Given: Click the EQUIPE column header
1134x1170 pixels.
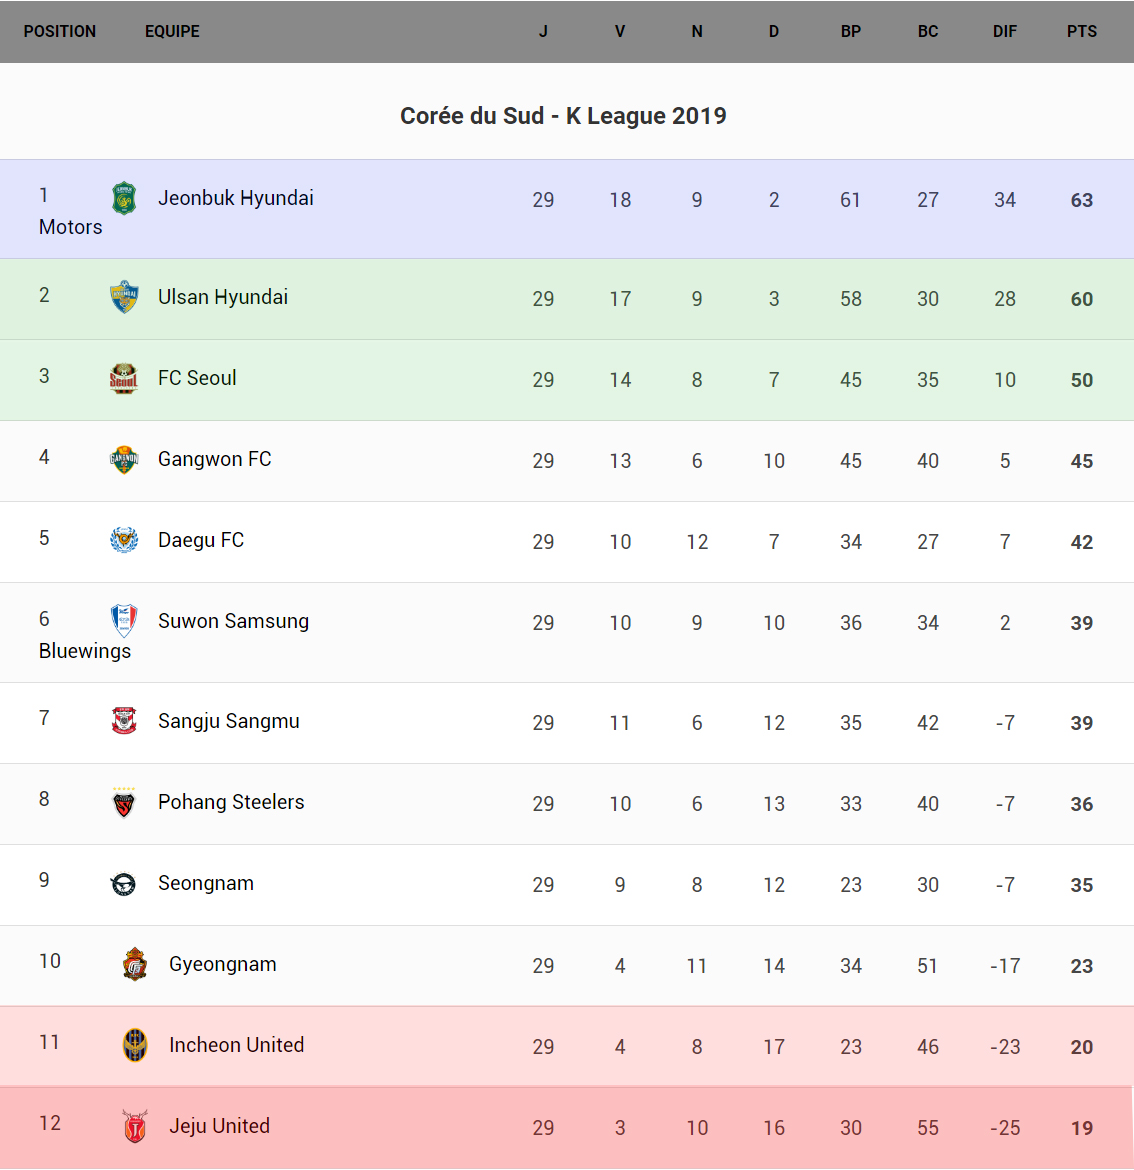Looking at the screenshot, I should pos(172,31).
